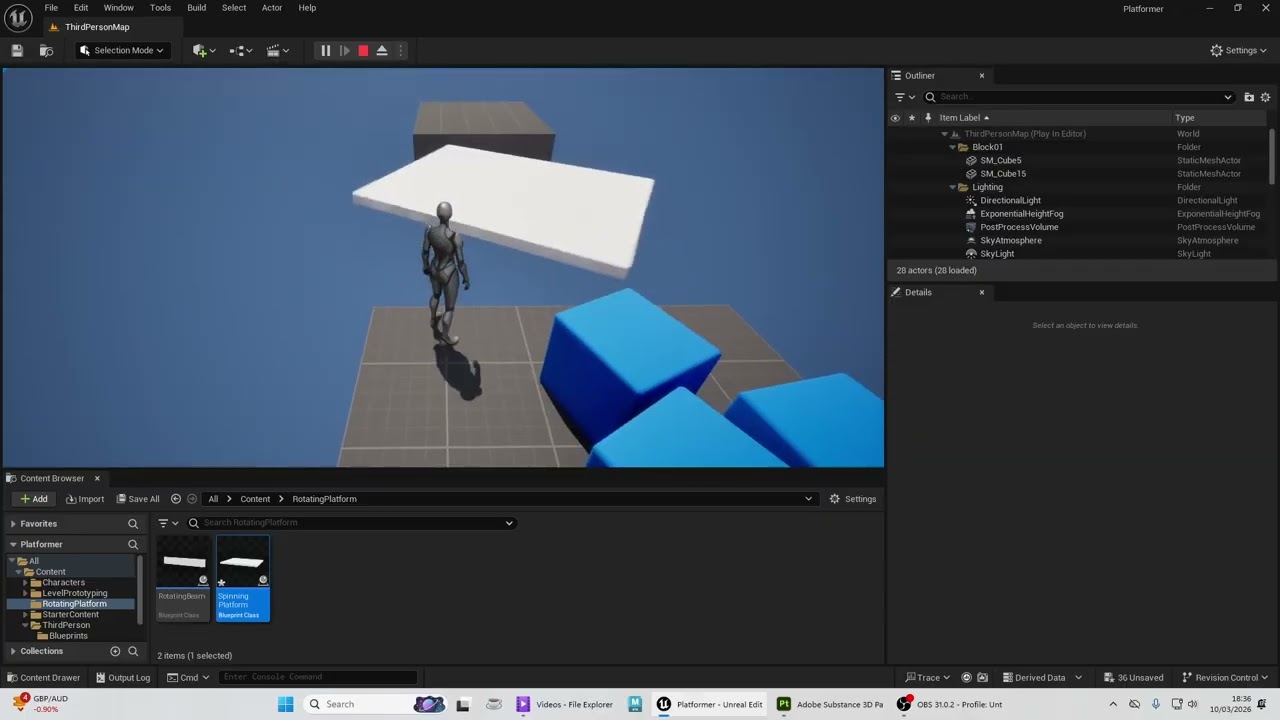Click the Save current level icon

[x=17, y=50]
